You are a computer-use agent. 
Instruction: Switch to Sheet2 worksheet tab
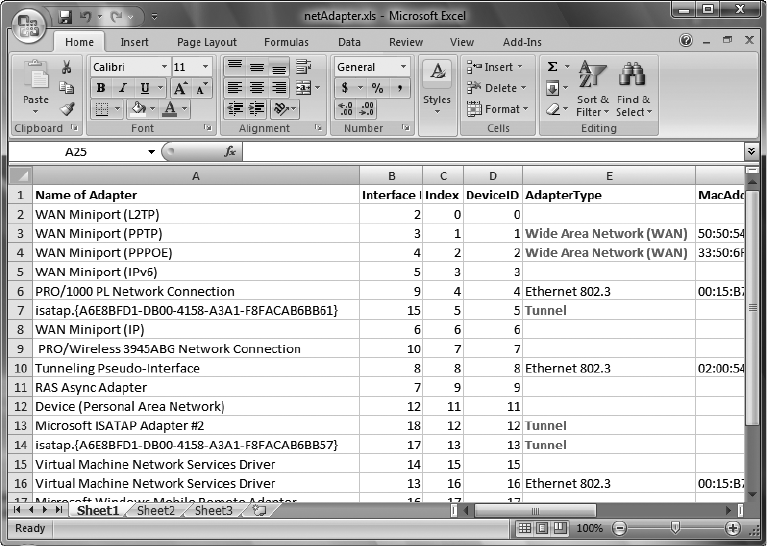[156, 511]
